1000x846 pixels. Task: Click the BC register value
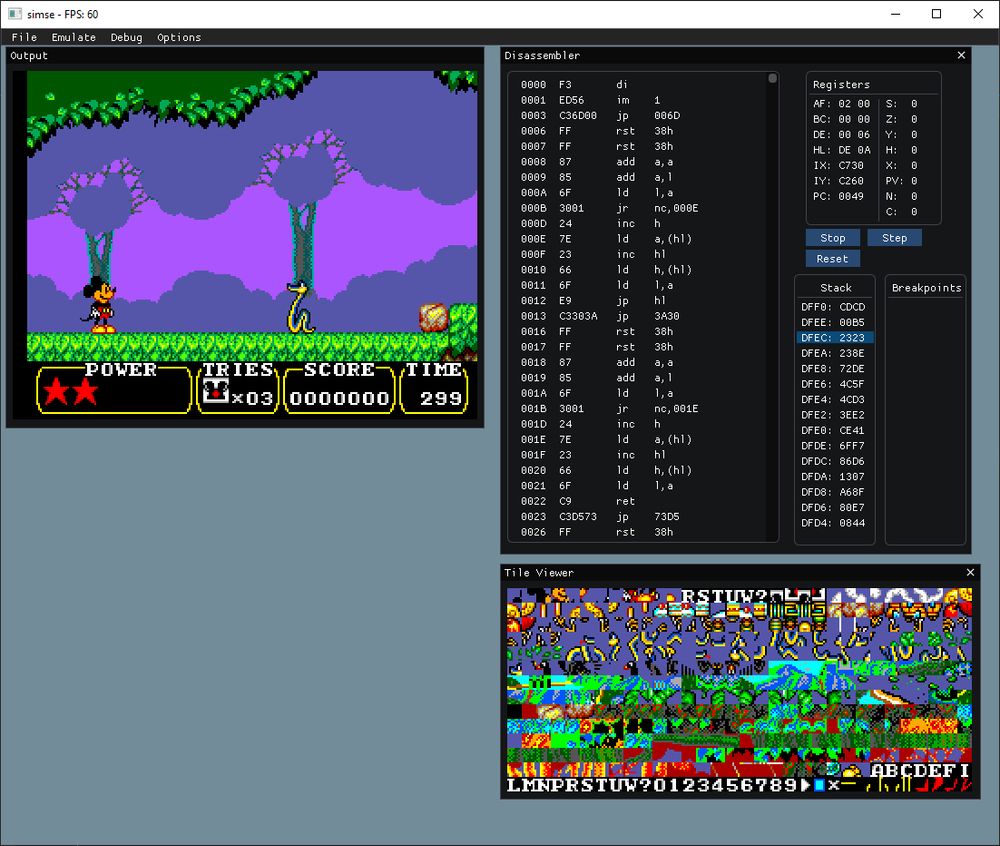pyautogui.click(x=854, y=119)
